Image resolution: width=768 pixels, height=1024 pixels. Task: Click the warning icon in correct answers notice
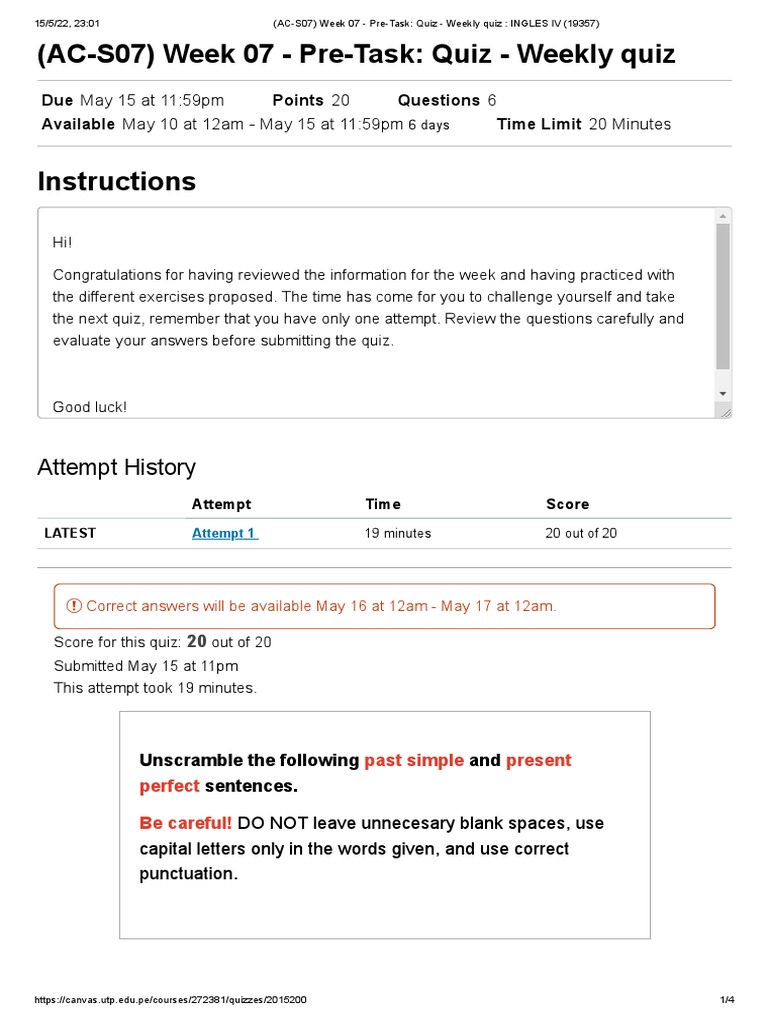[74, 606]
